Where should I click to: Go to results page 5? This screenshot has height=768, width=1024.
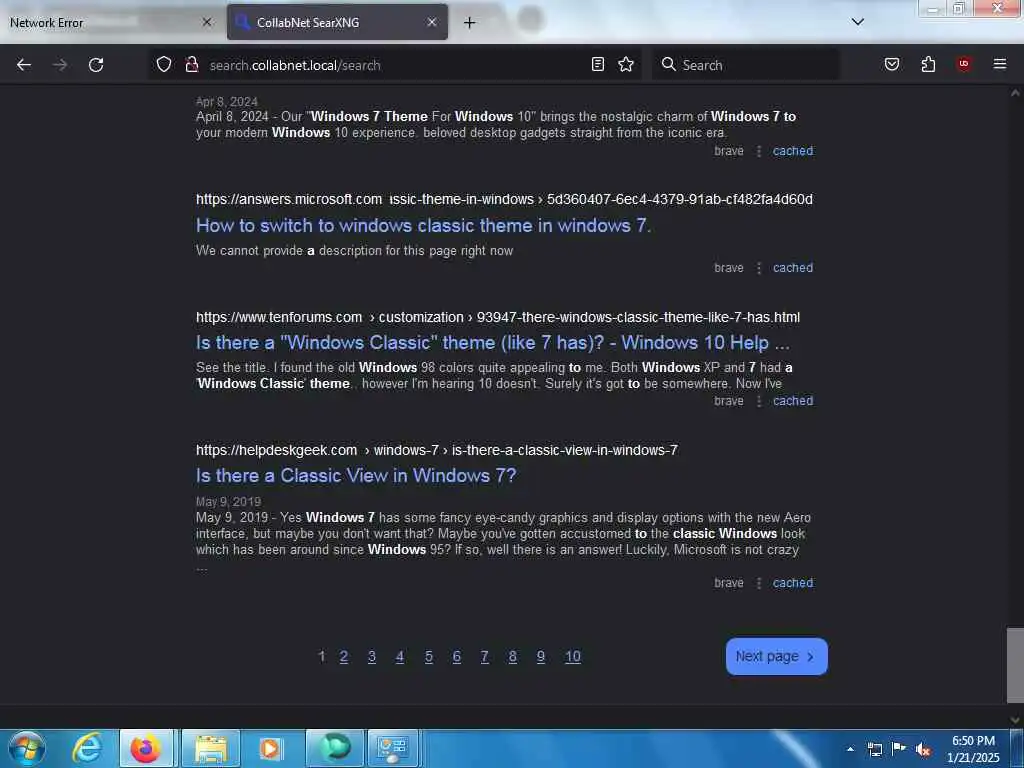tap(428, 656)
